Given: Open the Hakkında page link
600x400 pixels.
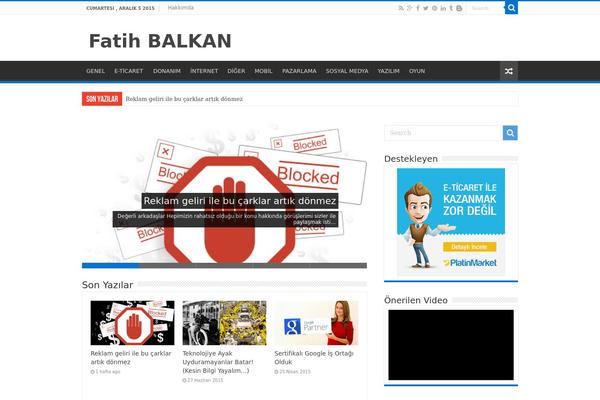Looking at the screenshot, I should (x=181, y=8).
